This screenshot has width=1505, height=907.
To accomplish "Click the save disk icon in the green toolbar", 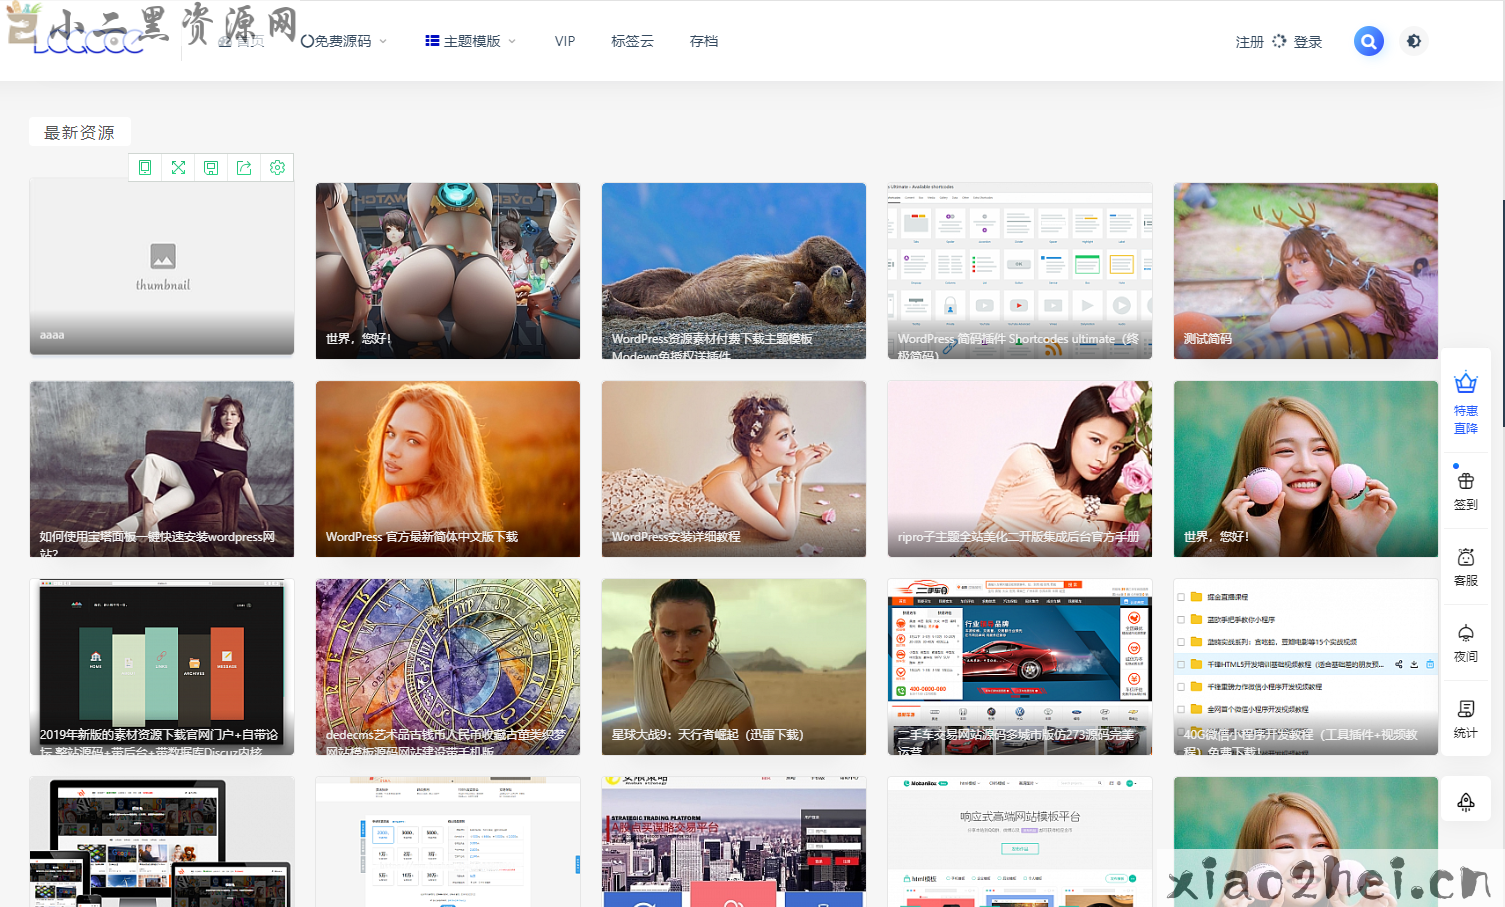I will (211, 168).
